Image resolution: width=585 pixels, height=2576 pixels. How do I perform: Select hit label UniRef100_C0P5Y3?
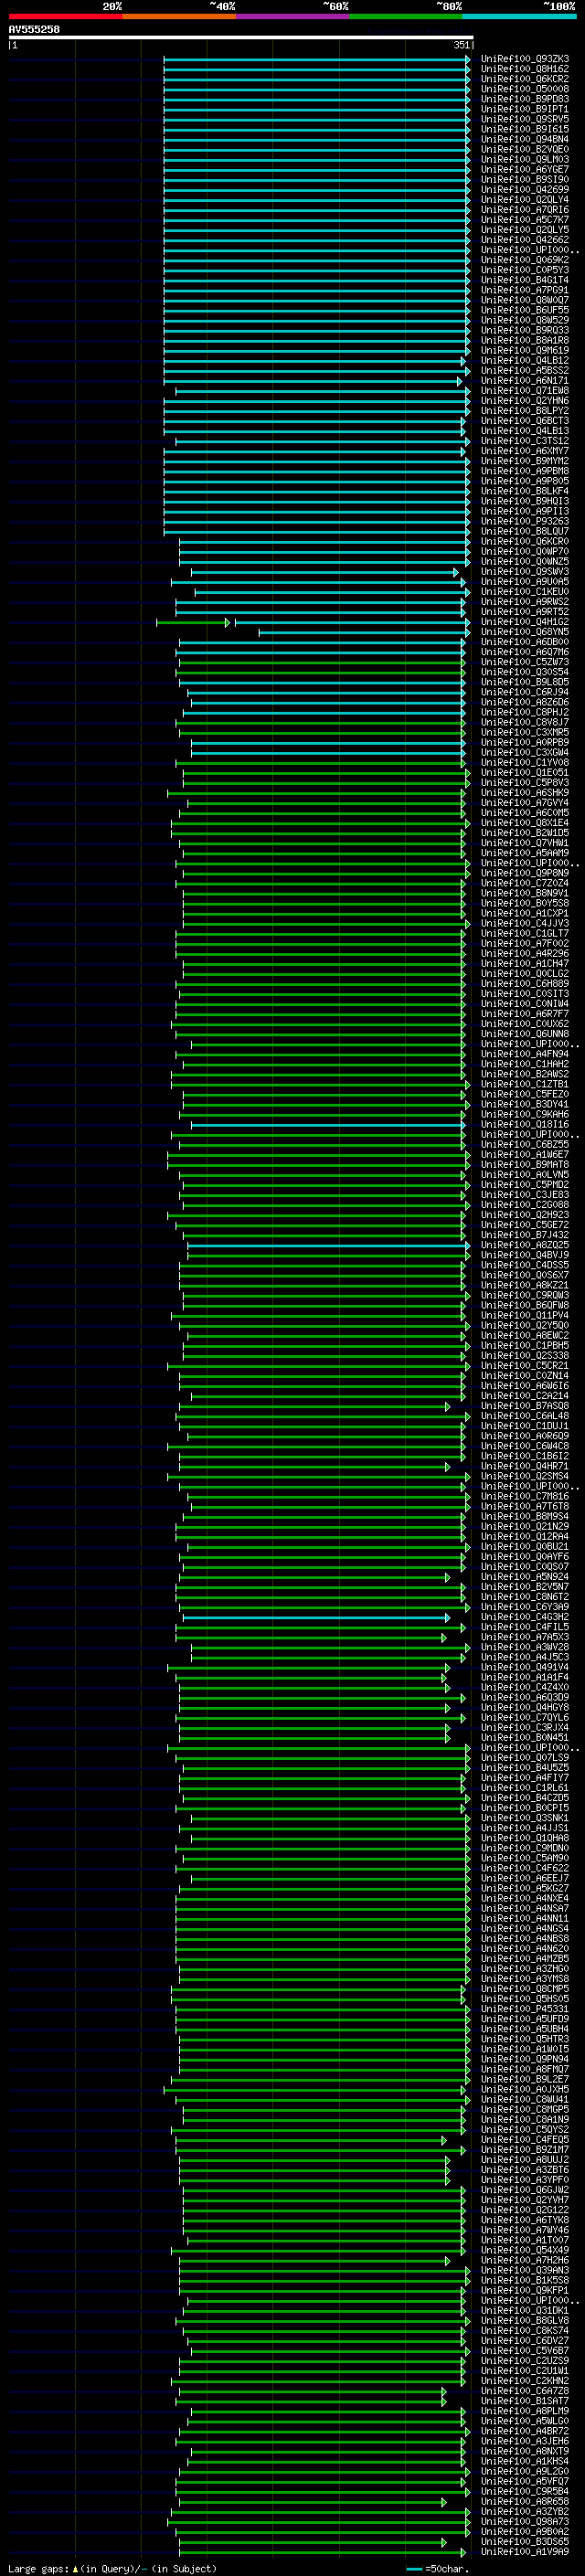(x=525, y=270)
